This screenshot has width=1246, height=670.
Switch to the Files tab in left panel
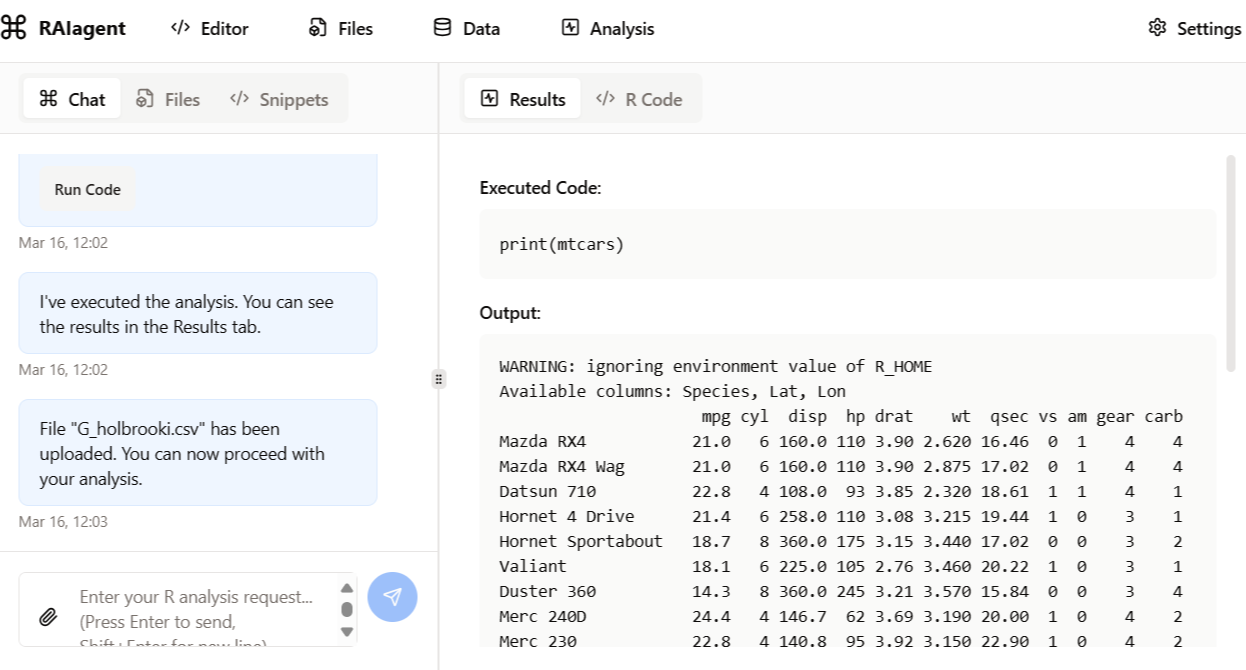168,99
